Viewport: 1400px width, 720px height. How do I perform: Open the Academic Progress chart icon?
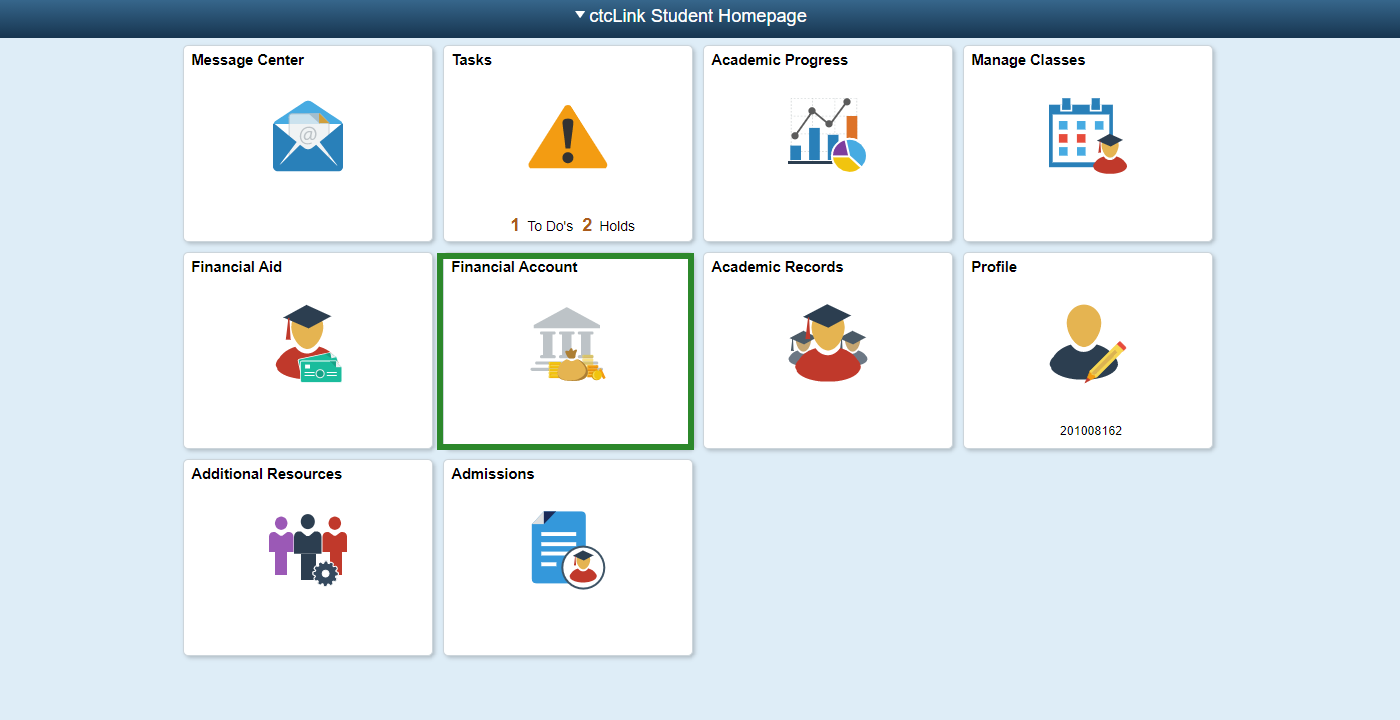(827, 135)
